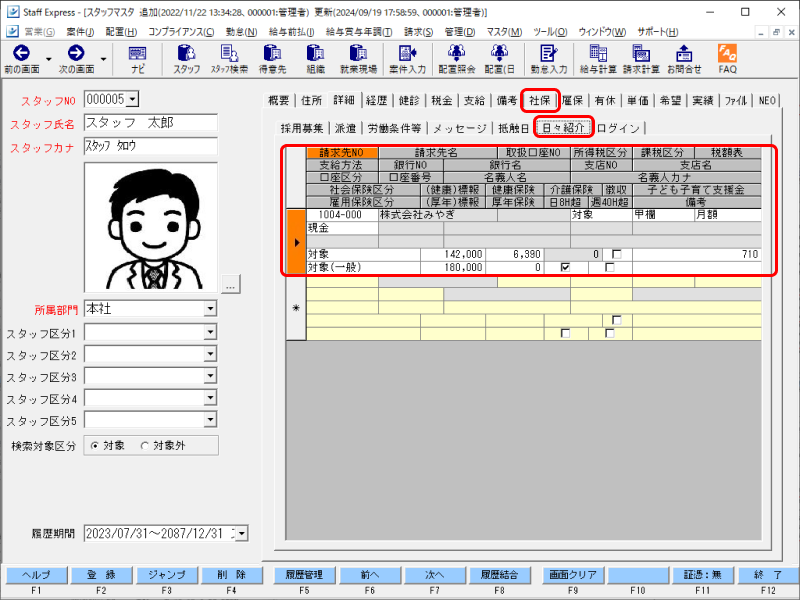Image resolution: width=800 pixels, height=600 pixels.
Task: Expand the スタッフ区分1 dropdown
Action: [x=210, y=332]
